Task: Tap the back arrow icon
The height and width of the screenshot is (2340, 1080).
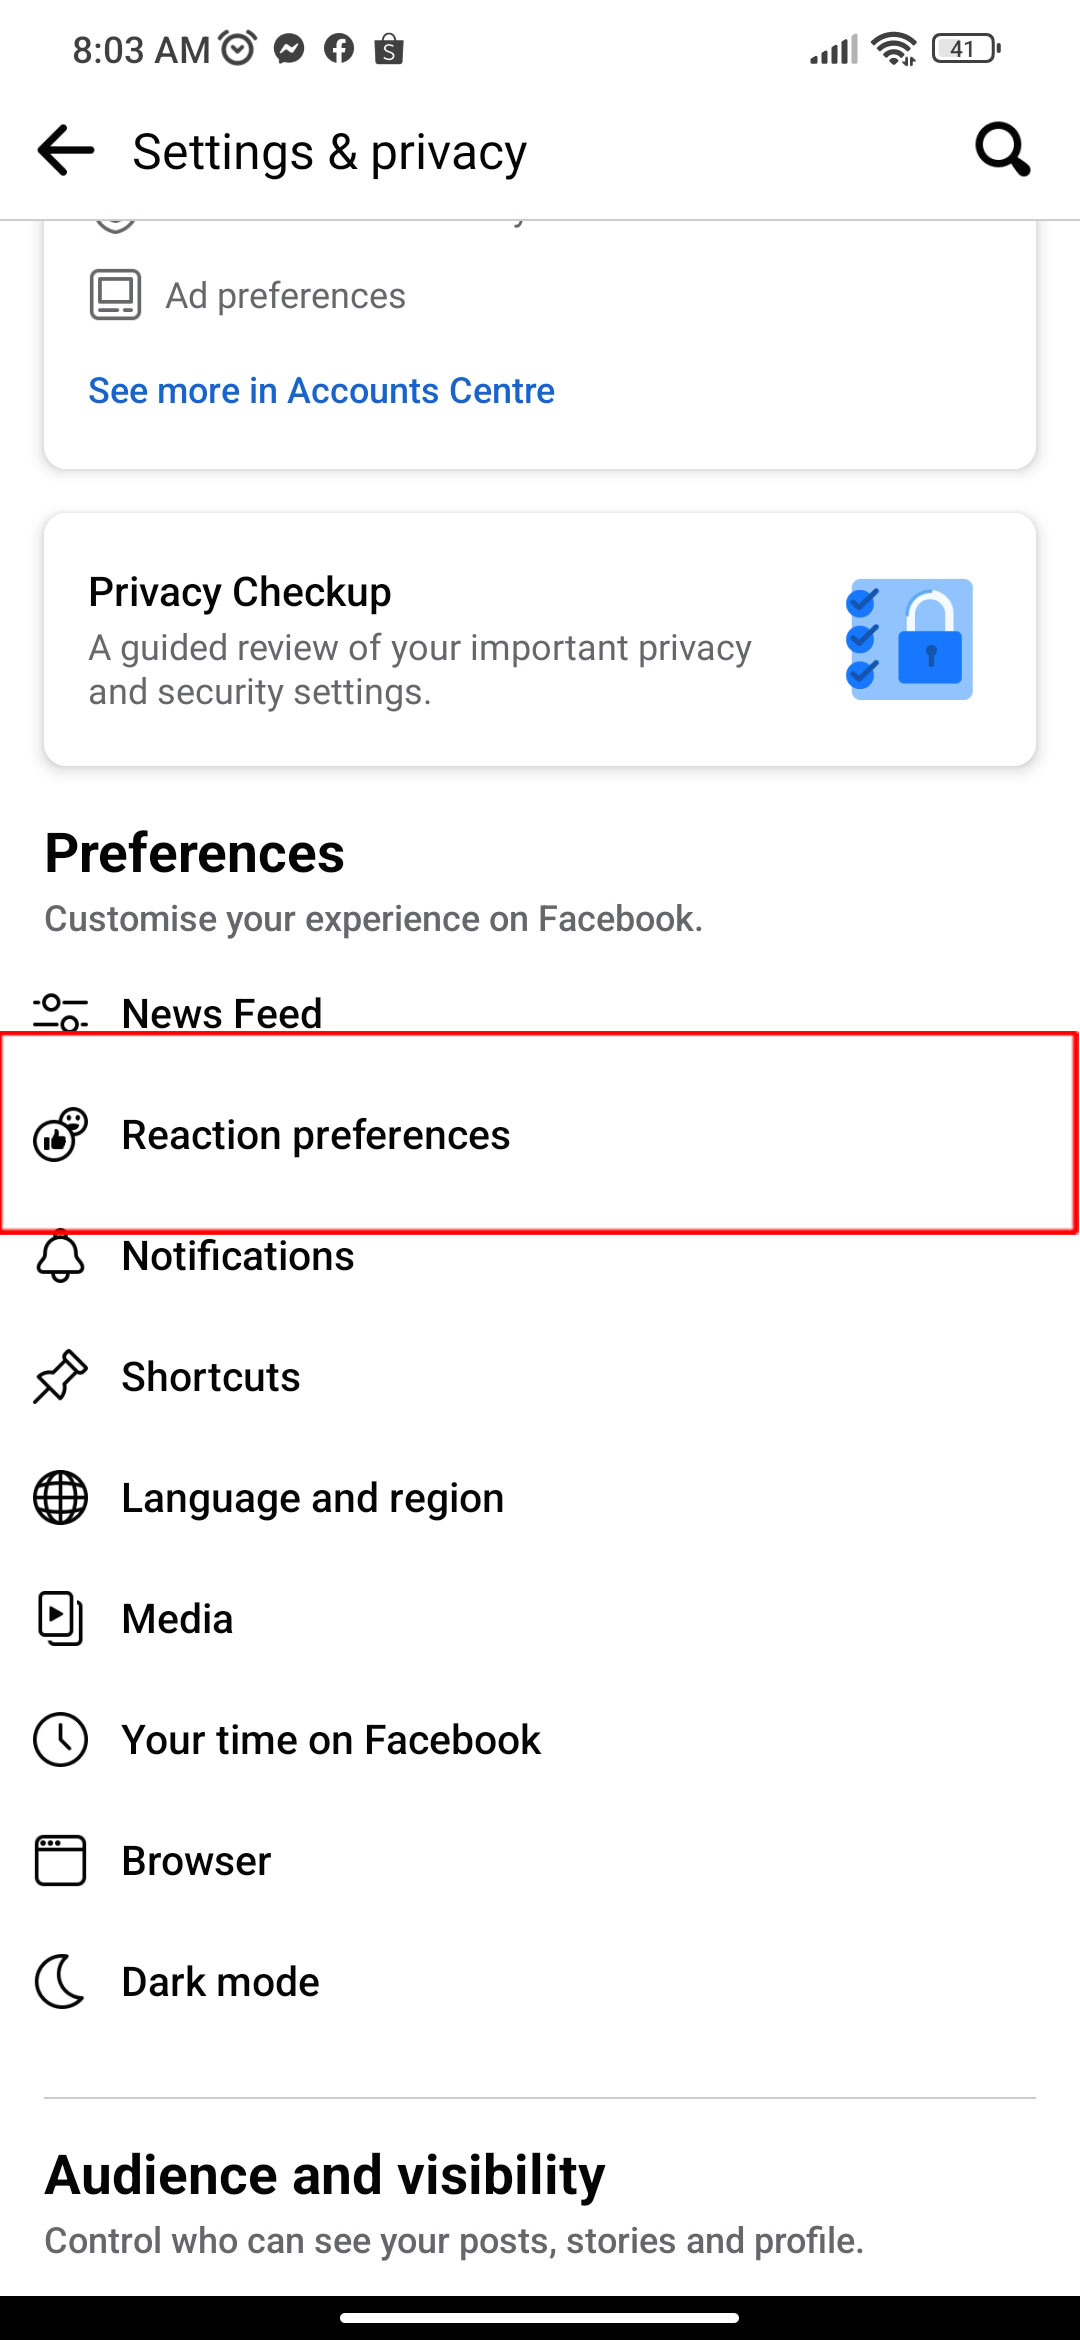Action: (x=66, y=151)
